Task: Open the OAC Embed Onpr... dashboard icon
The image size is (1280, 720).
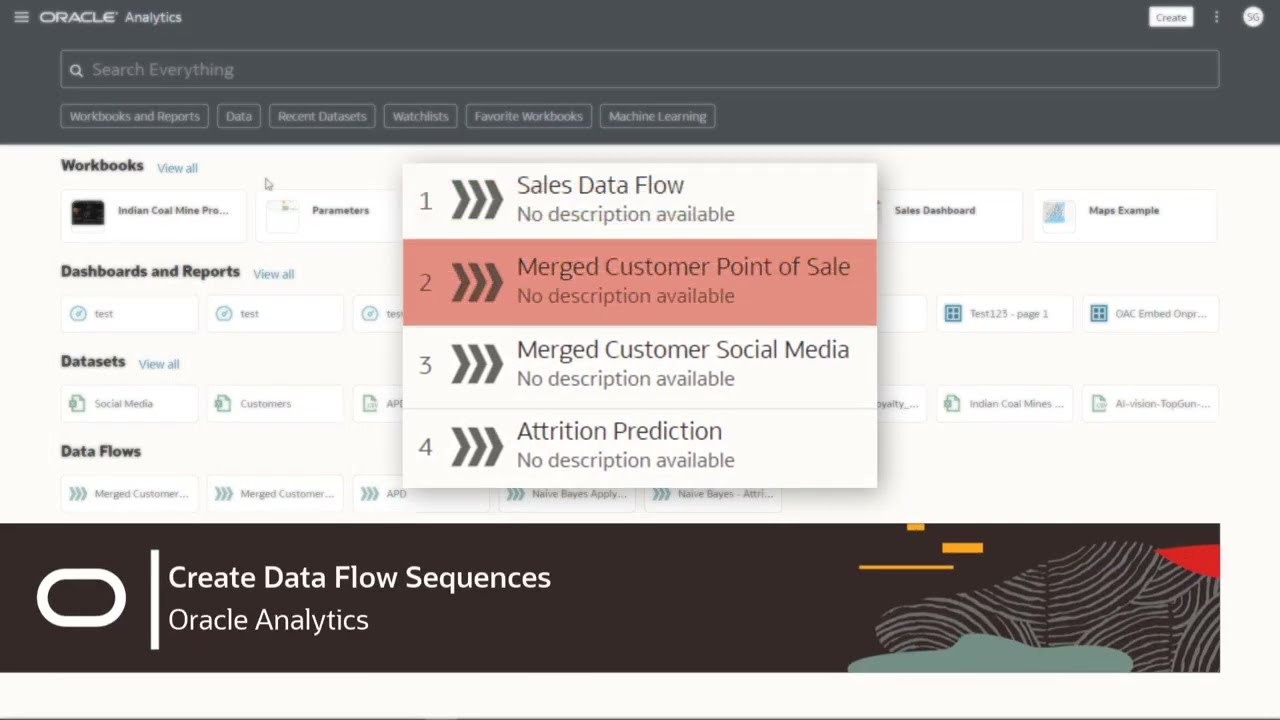Action: tap(1099, 314)
